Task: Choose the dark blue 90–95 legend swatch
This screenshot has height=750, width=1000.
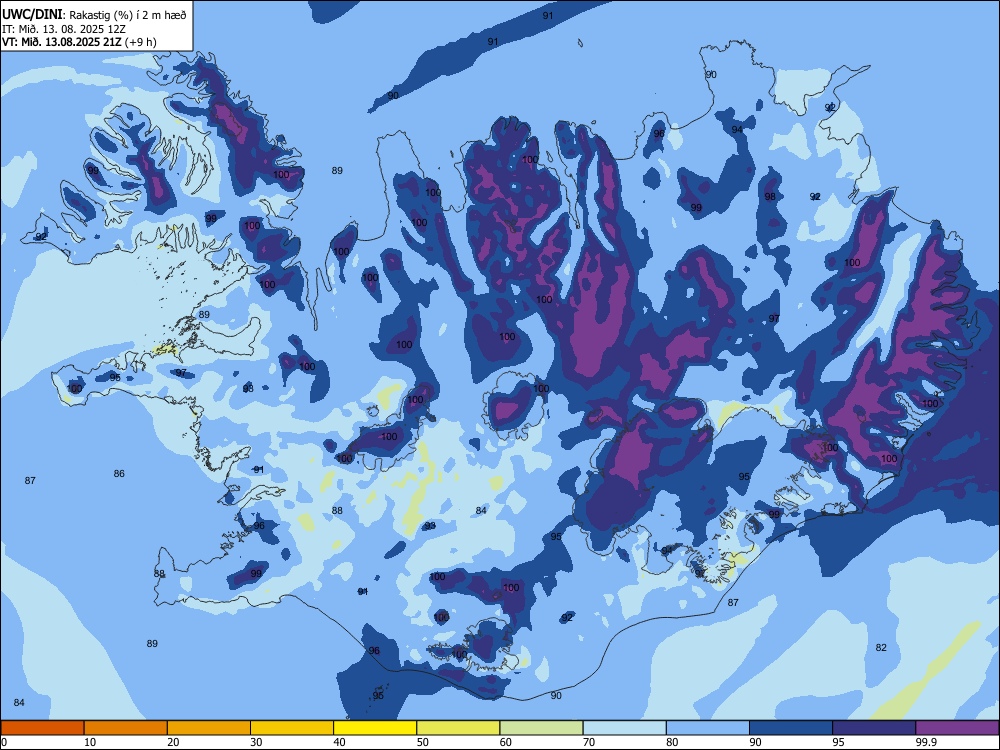Action: (791, 728)
